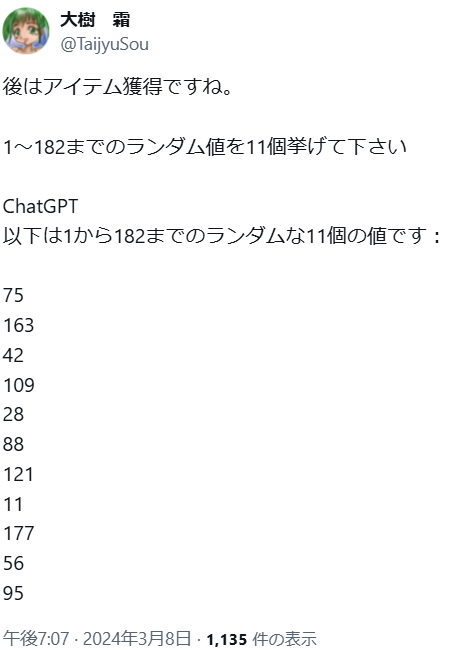Select the number 121
The width and height of the screenshot is (450, 650).
coord(18,474)
